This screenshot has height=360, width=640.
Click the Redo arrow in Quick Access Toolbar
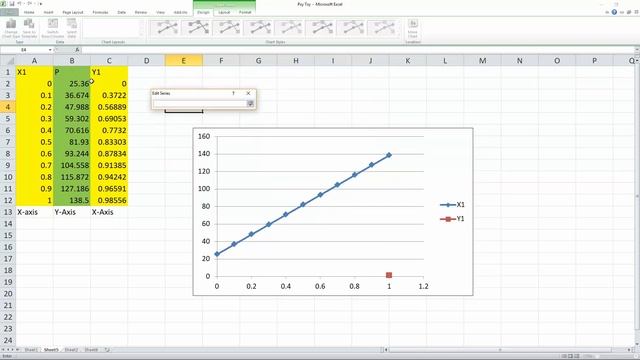pos(29,4)
